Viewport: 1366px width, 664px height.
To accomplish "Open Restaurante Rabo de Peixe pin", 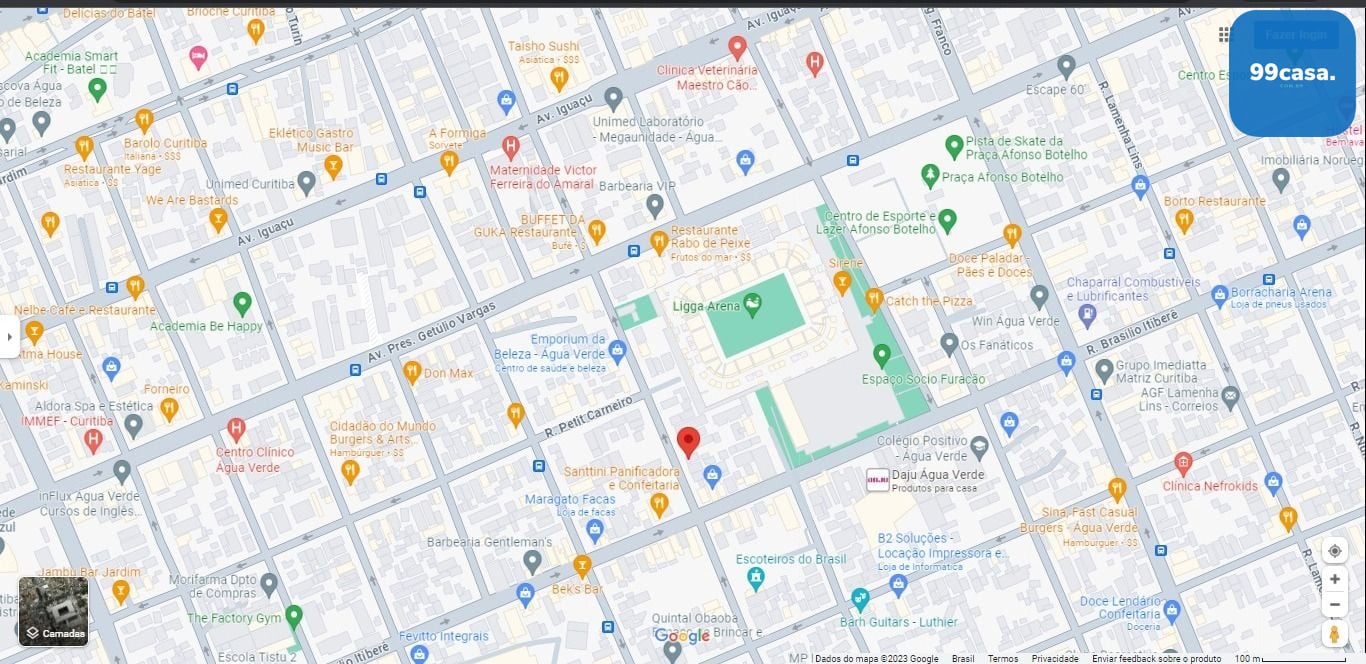I will tap(659, 242).
